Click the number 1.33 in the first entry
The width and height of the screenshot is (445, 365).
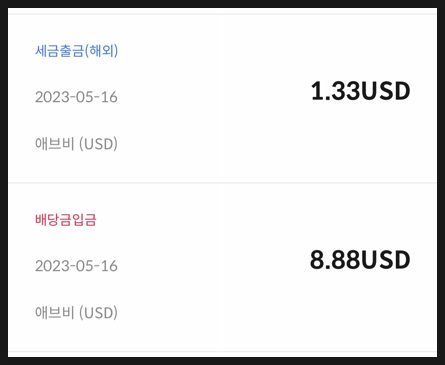pyautogui.click(x=335, y=91)
